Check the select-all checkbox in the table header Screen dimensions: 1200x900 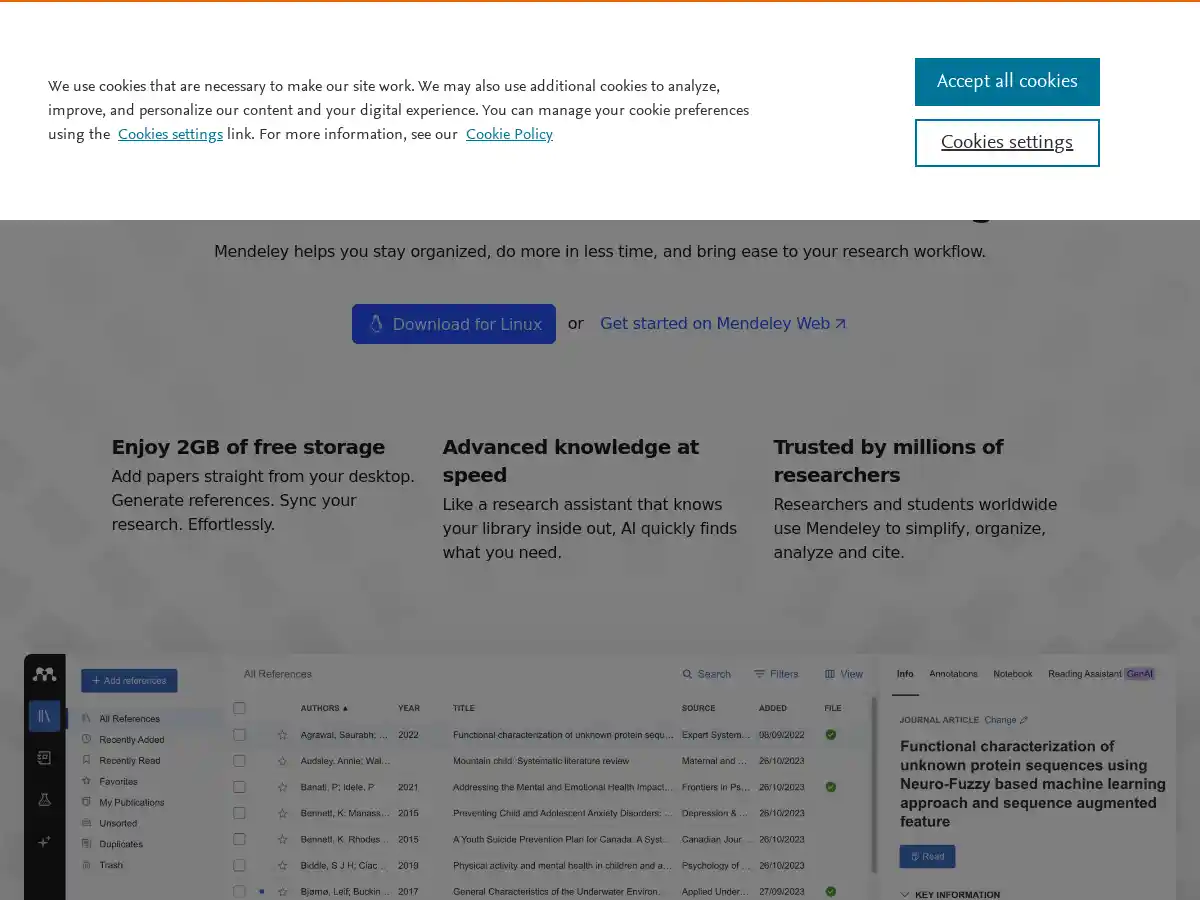click(x=239, y=708)
